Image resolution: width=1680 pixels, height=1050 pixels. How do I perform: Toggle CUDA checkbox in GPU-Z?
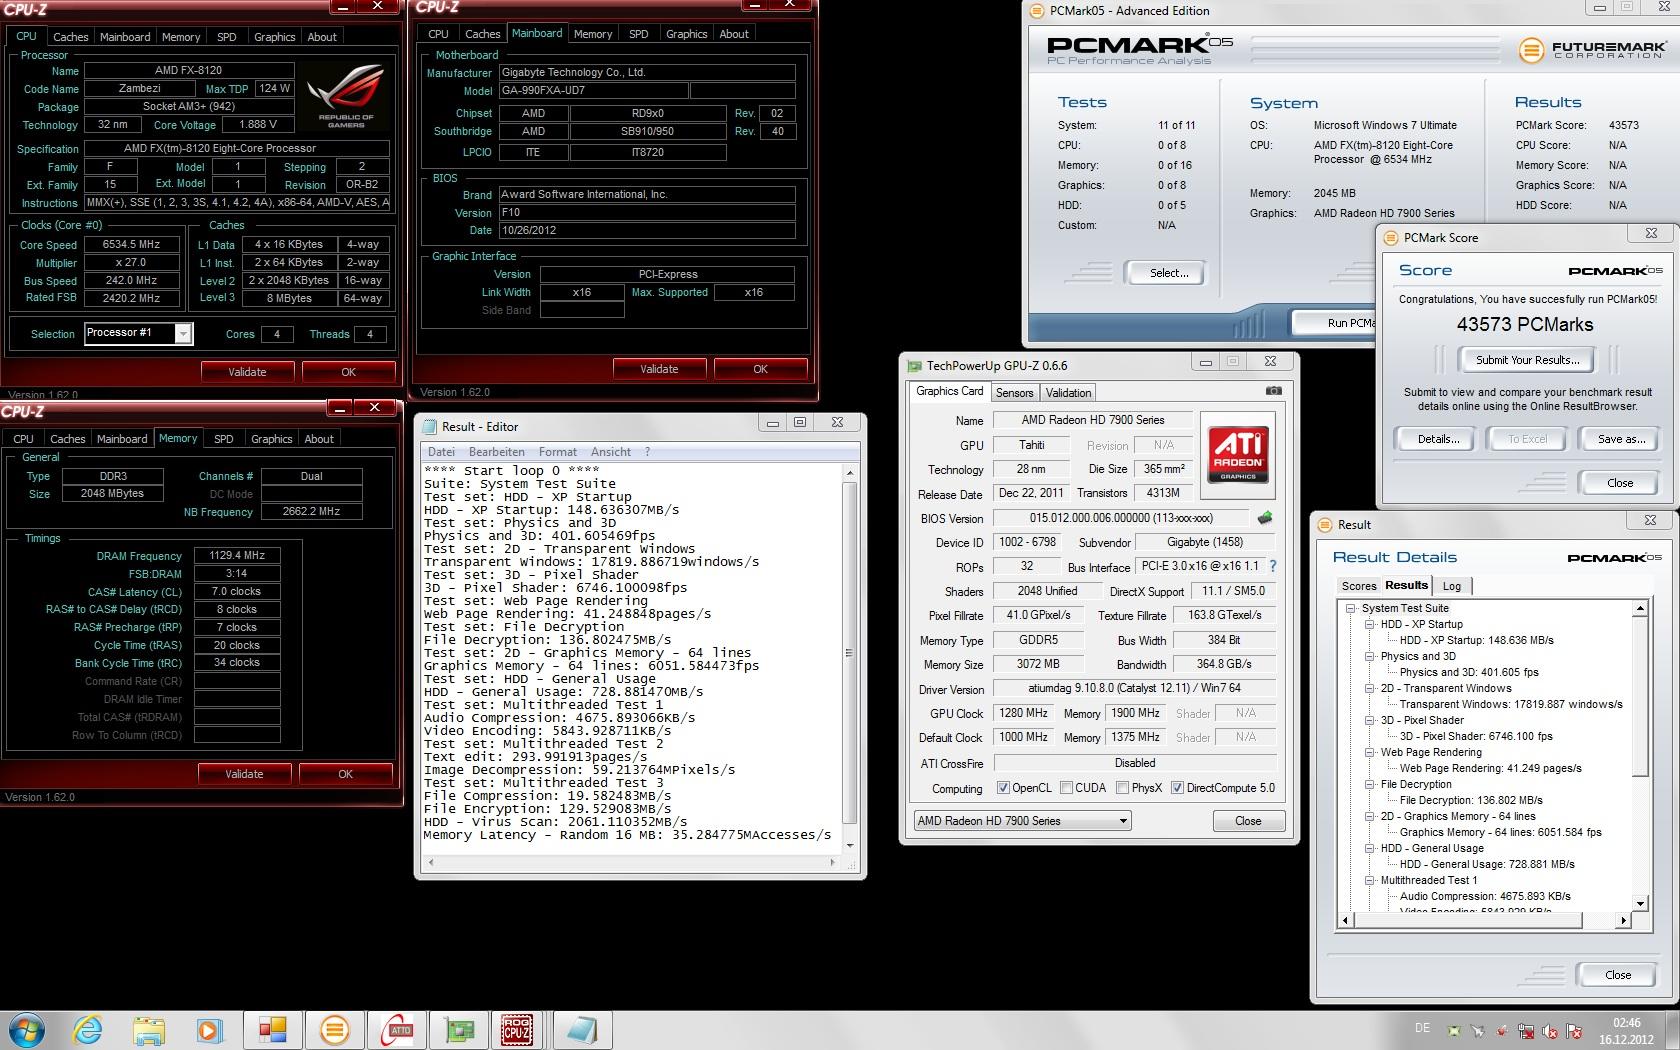coord(1066,788)
